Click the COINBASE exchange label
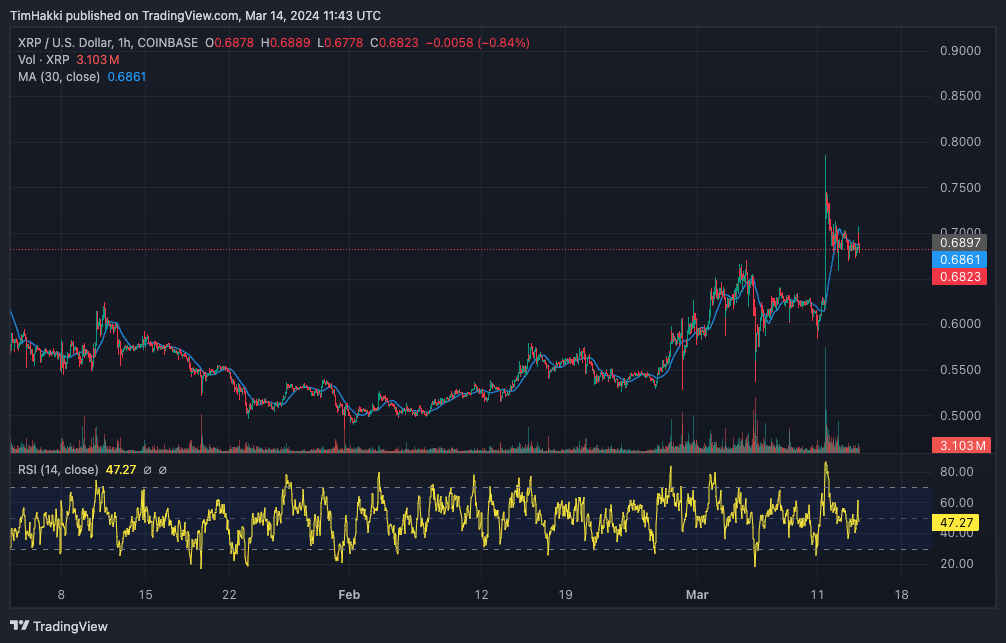1006x643 pixels. [x=167, y=43]
